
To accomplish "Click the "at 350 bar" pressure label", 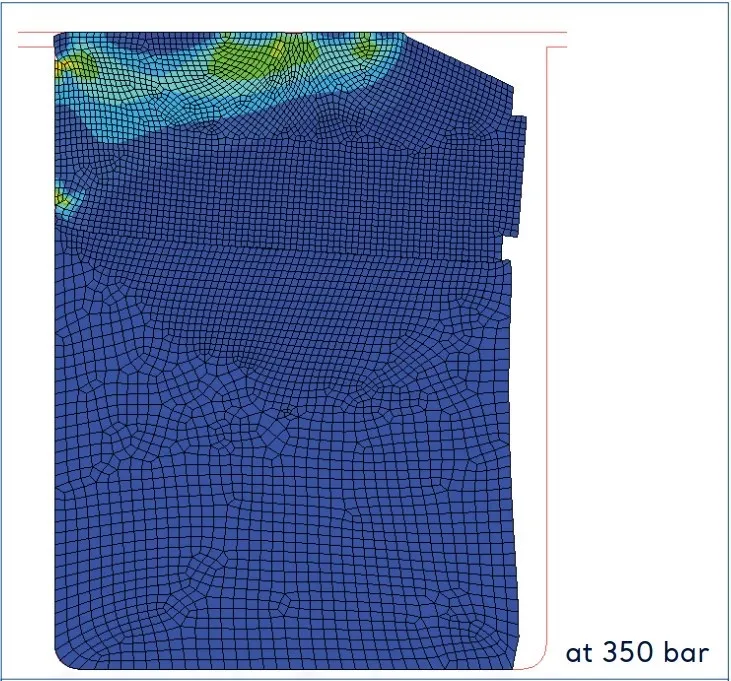I will tap(637, 652).
